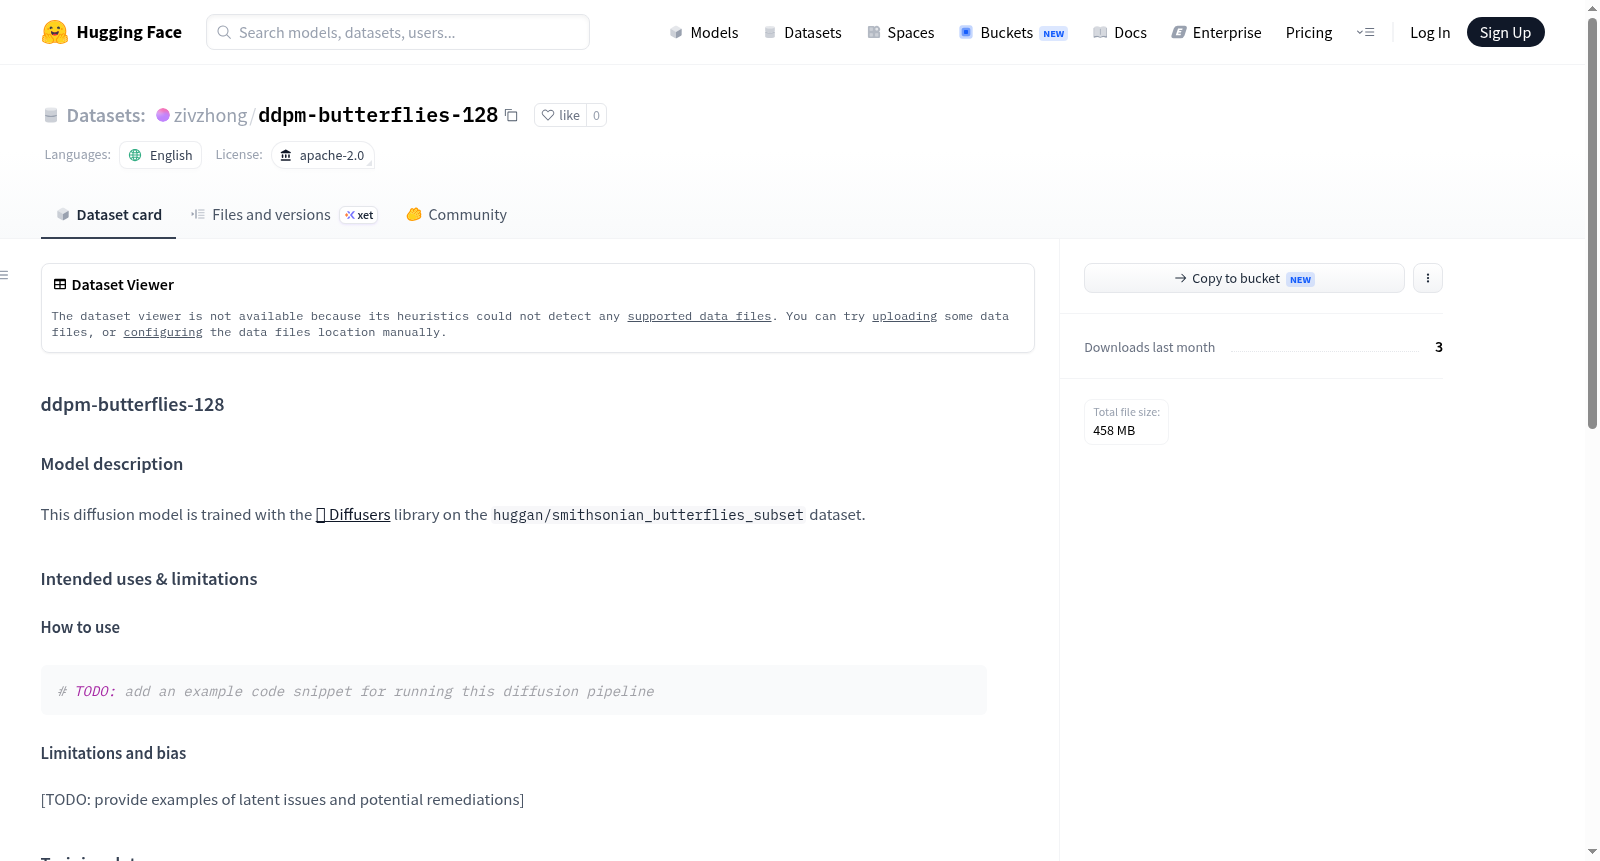
Task: Click the Datasets database icon in navigation
Action: pyautogui.click(x=770, y=32)
